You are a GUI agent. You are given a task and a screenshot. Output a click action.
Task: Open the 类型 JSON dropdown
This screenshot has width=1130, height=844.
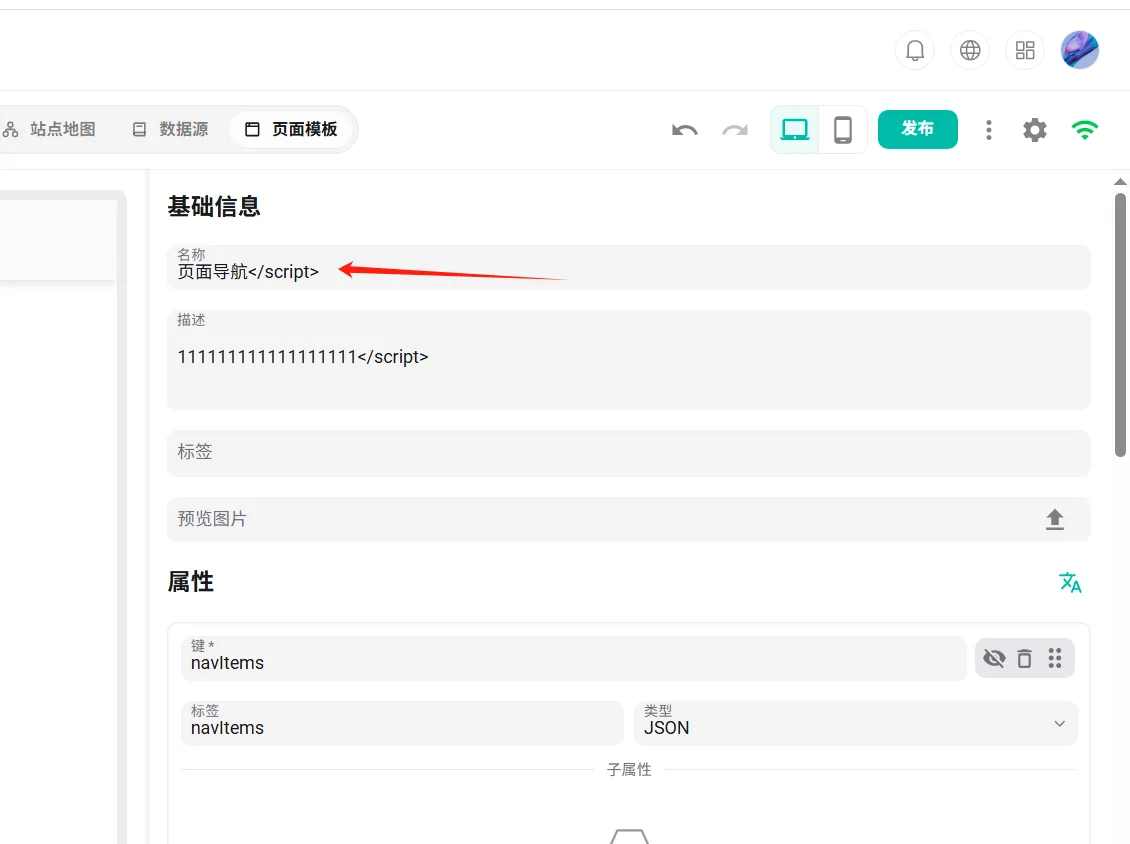(855, 724)
